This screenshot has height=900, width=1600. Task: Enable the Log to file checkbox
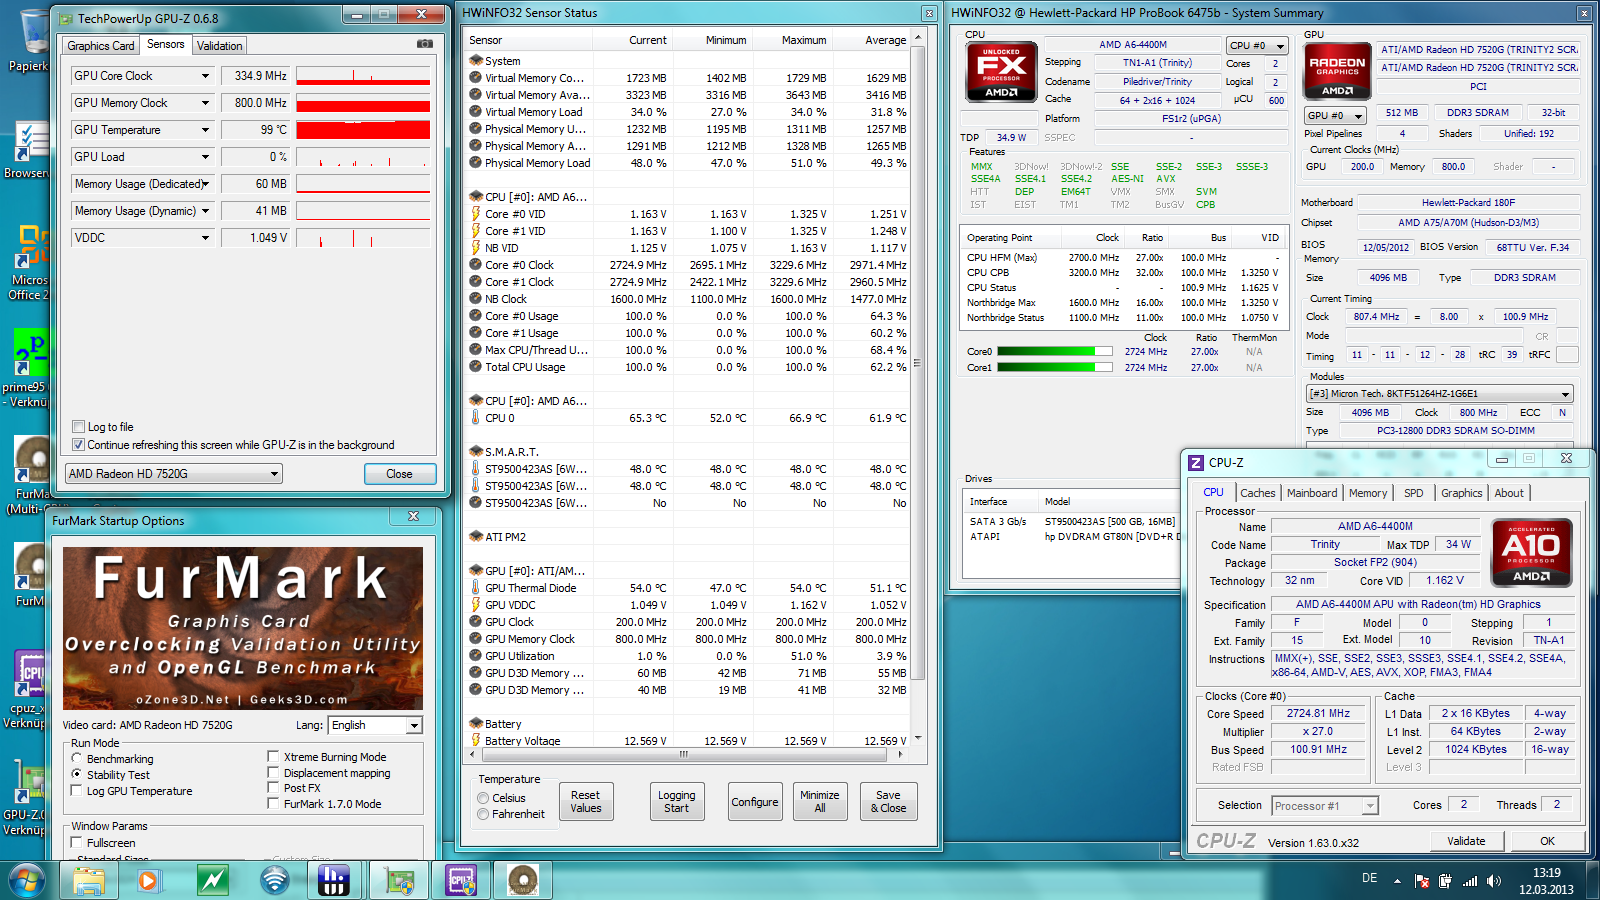[78, 427]
